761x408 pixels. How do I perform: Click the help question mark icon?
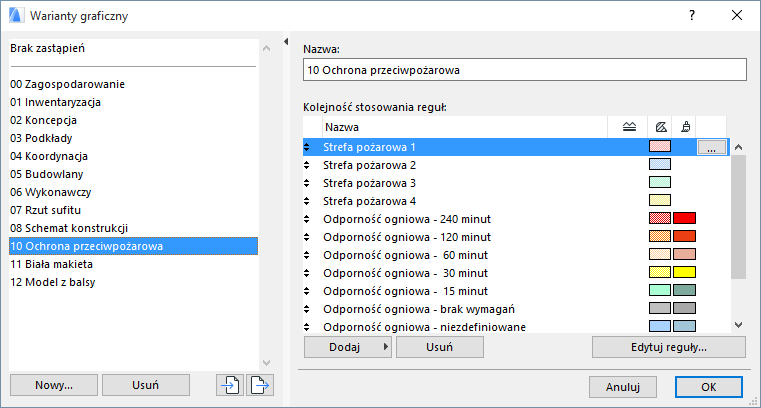pos(692,16)
